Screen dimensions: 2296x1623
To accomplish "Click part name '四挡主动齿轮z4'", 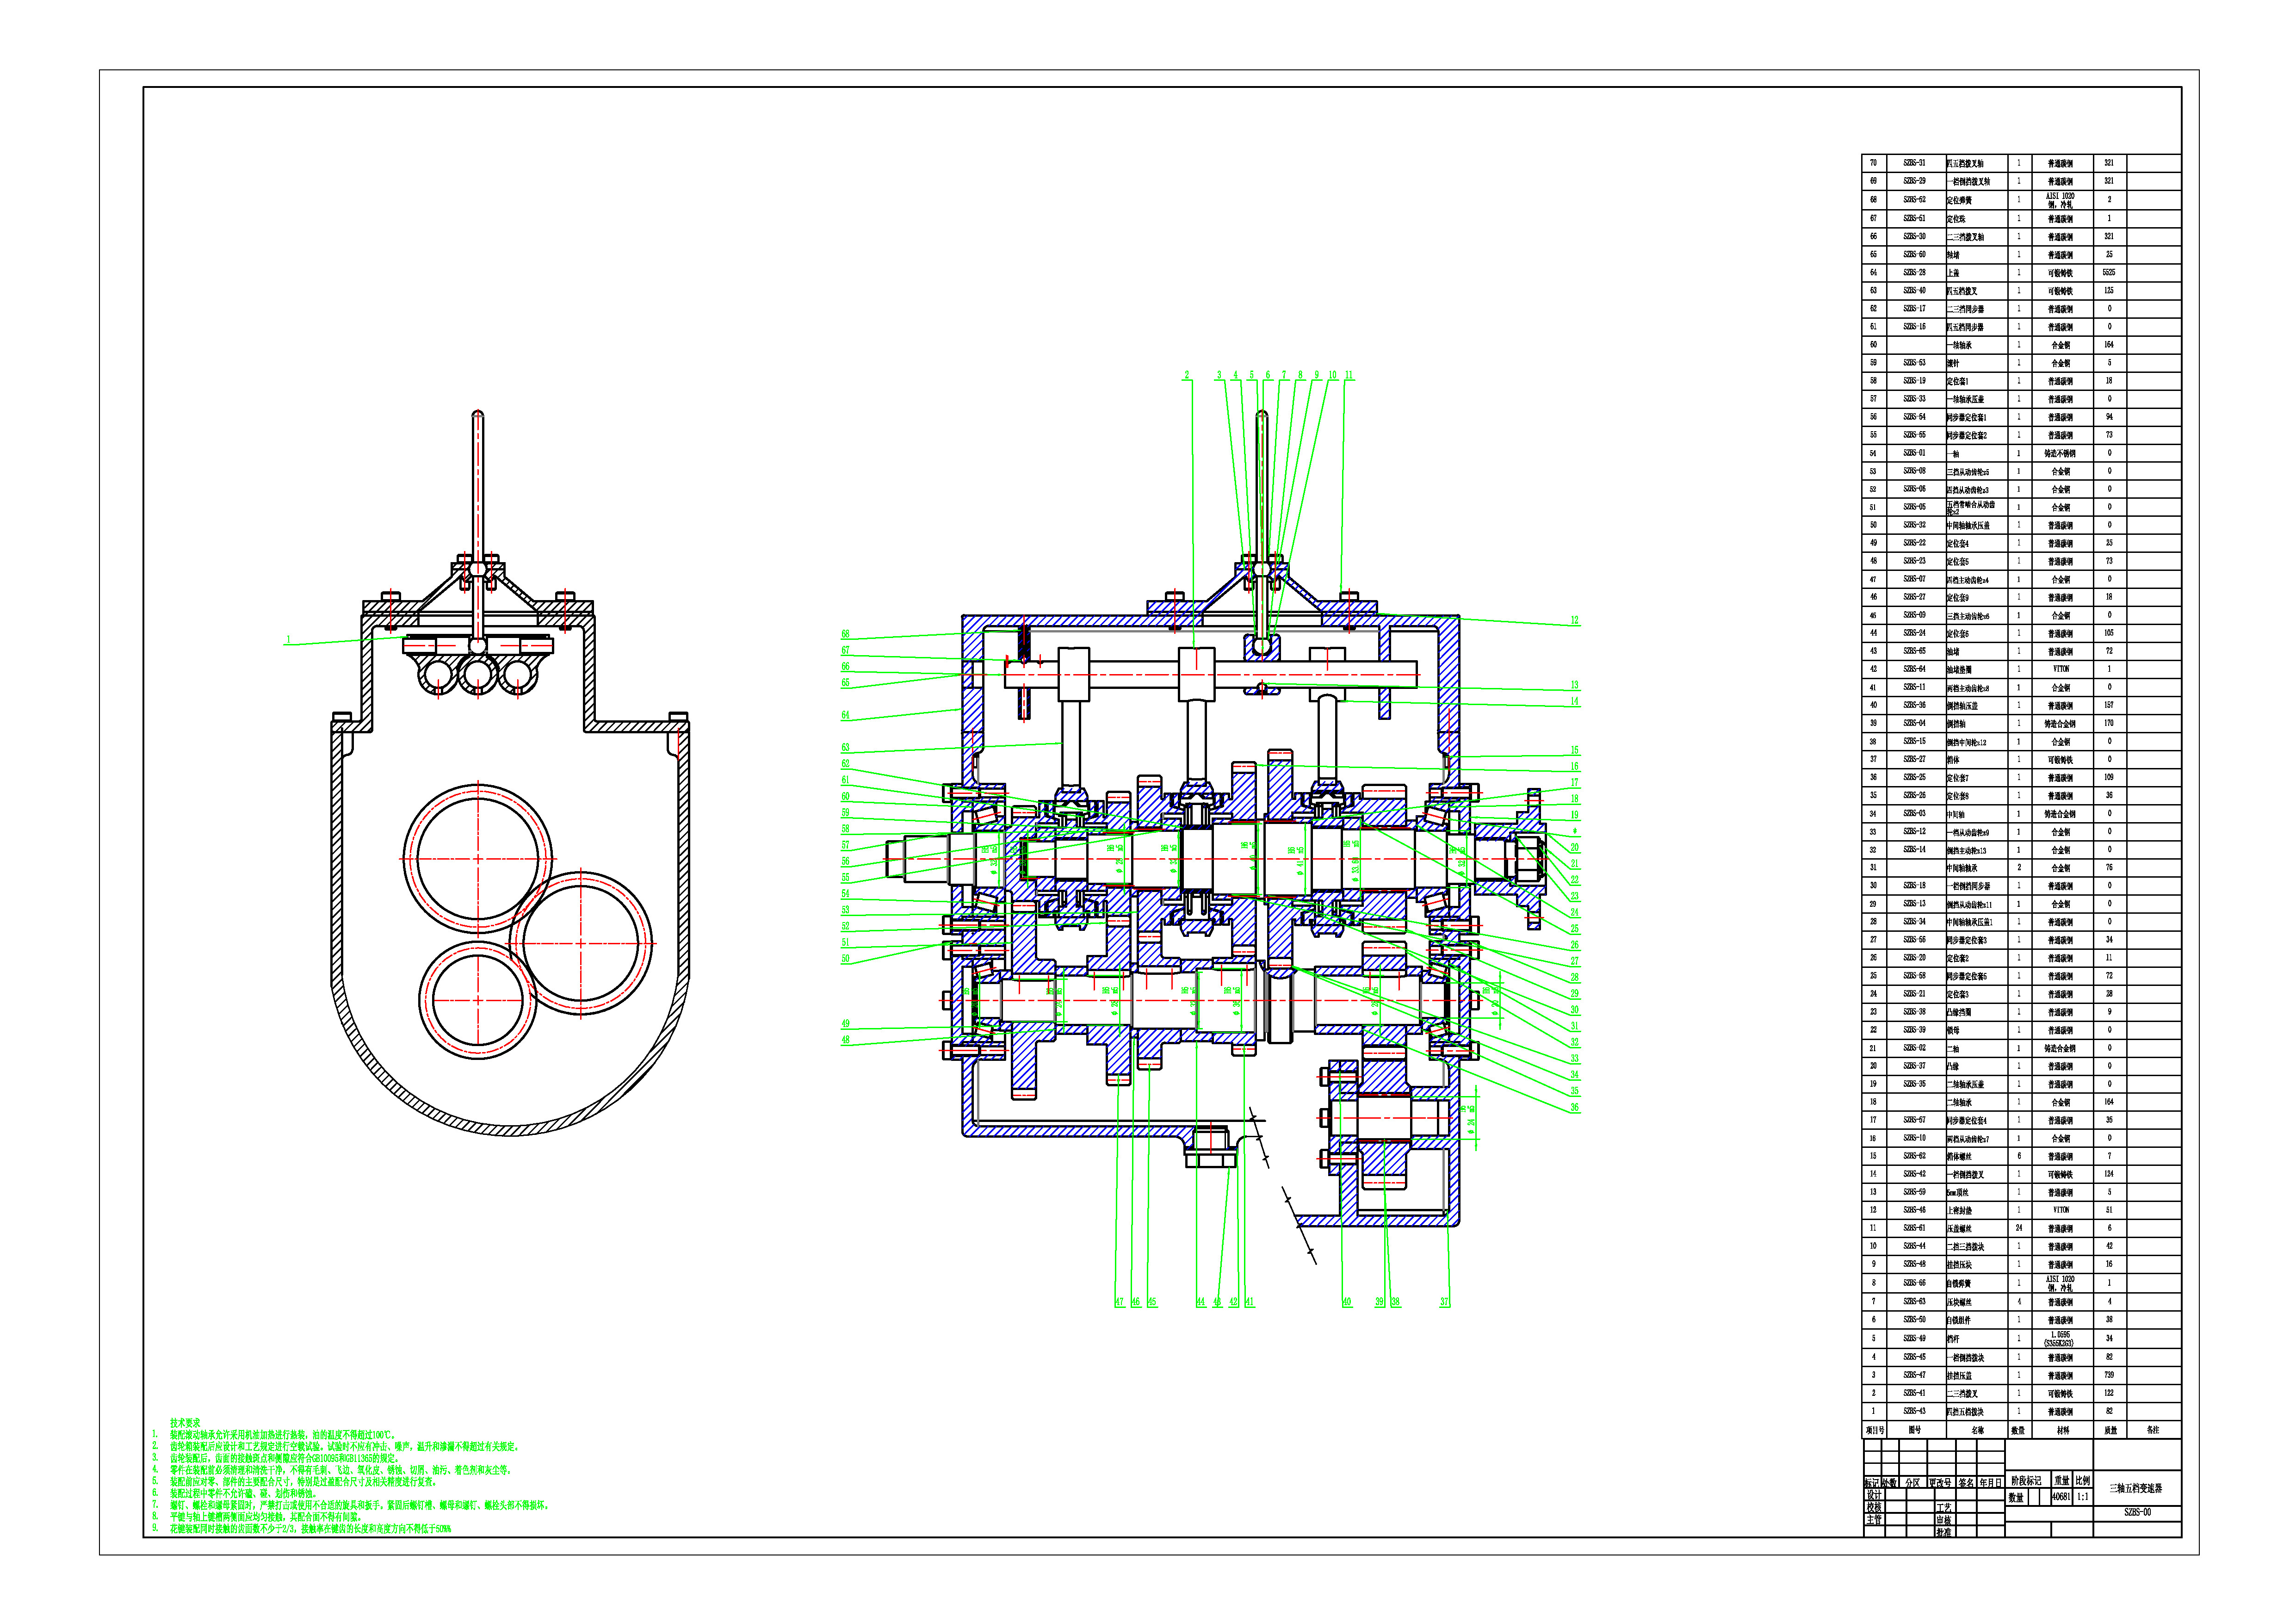I will pos(1968,580).
